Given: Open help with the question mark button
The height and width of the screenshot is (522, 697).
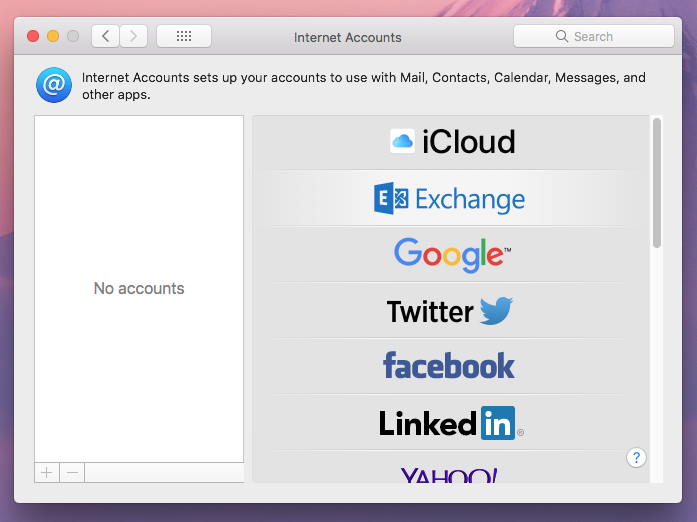Looking at the screenshot, I should click(636, 458).
